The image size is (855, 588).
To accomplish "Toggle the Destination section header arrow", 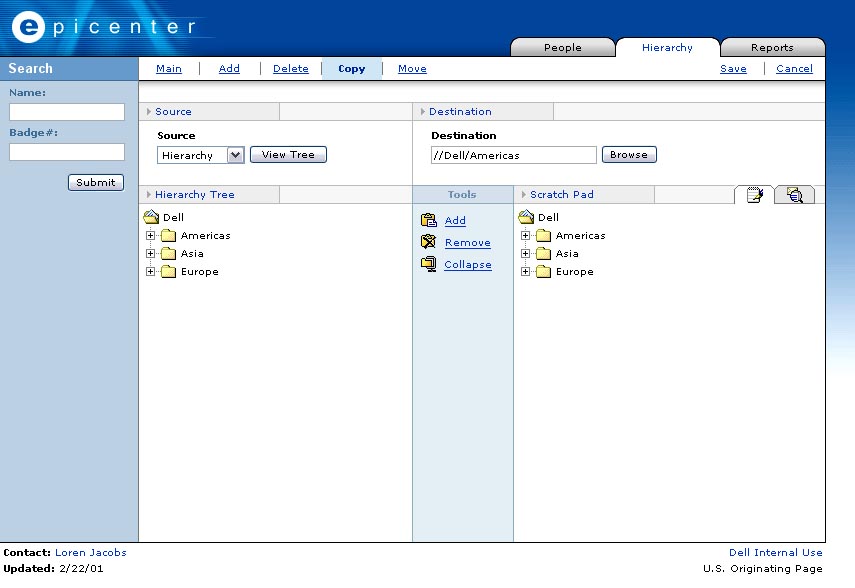I will pos(423,111).
